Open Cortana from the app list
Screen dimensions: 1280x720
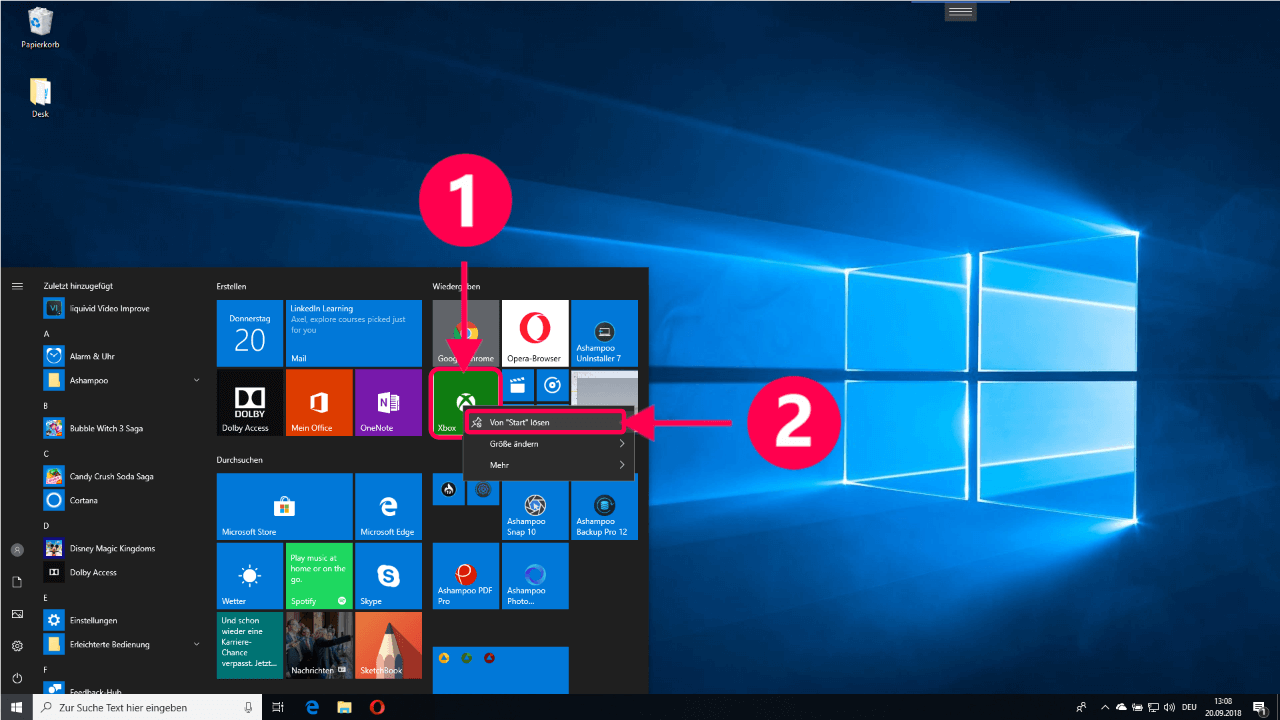tap(123, 500)
